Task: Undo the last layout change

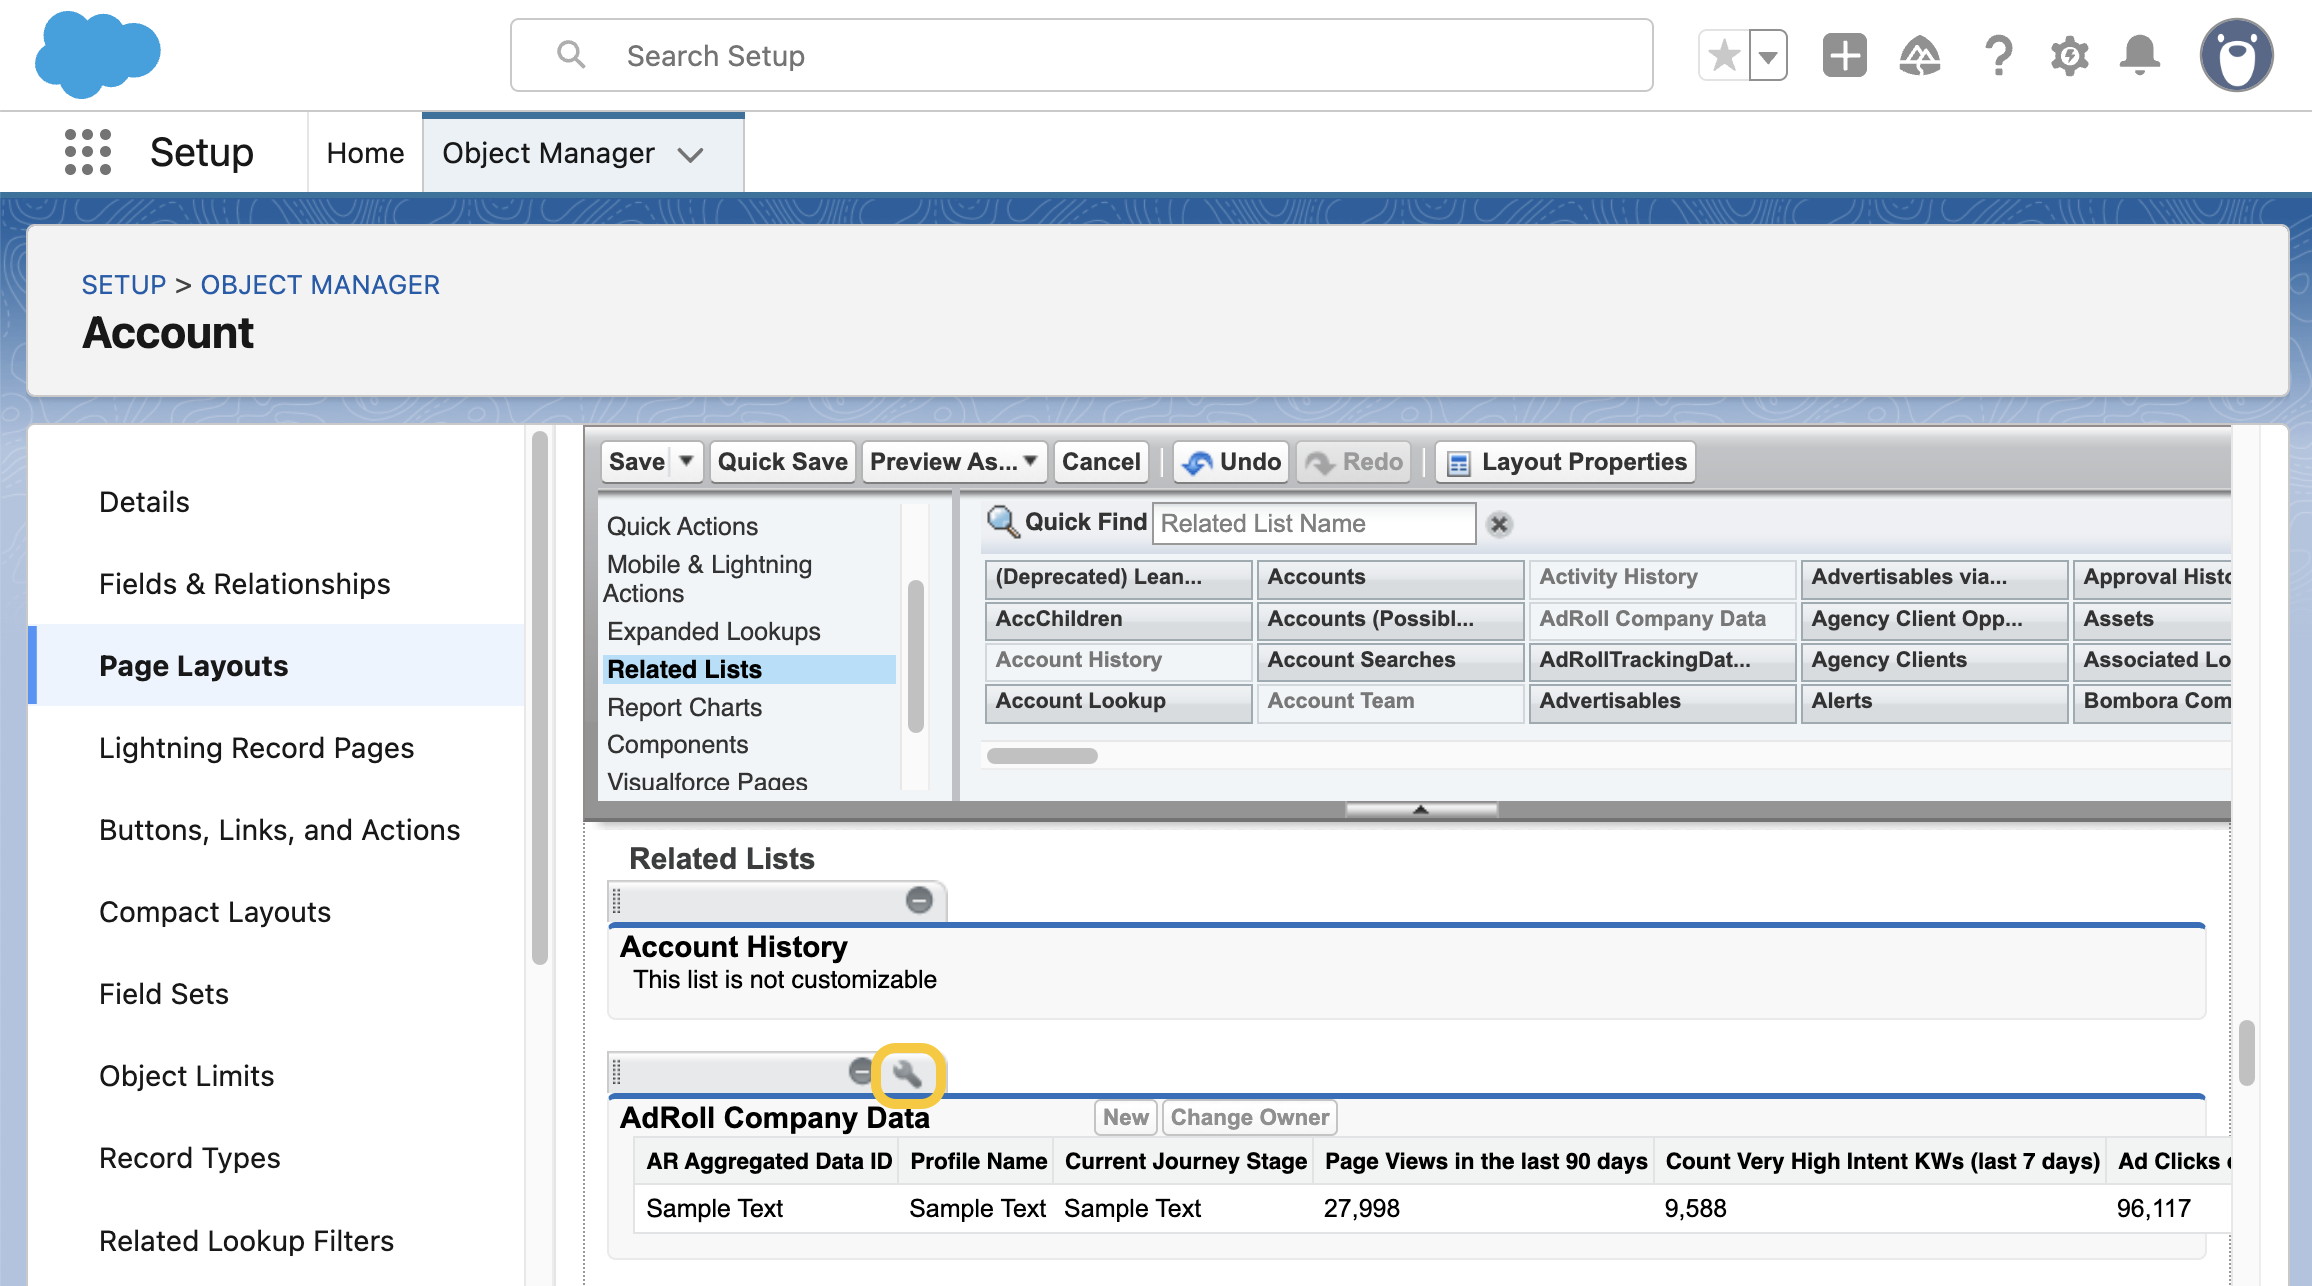Action: [x=1232, y=462]
